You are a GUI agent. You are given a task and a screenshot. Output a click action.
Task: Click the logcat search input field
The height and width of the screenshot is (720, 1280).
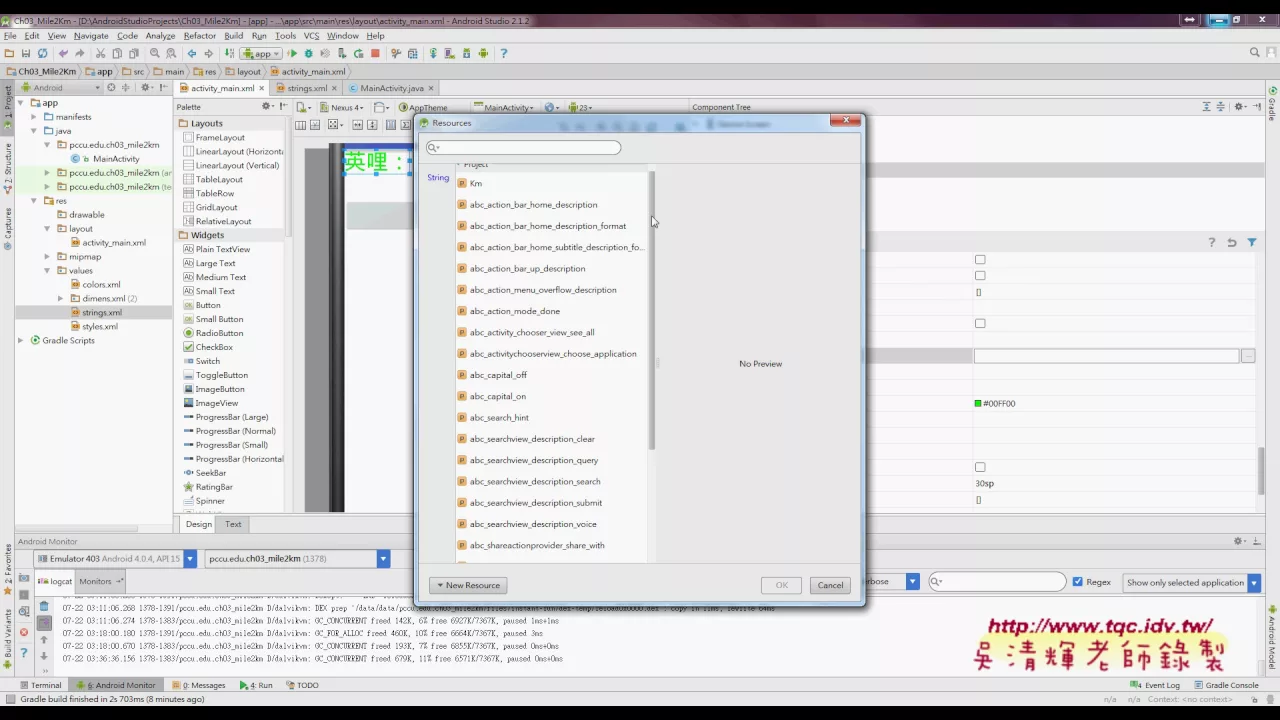997,582
